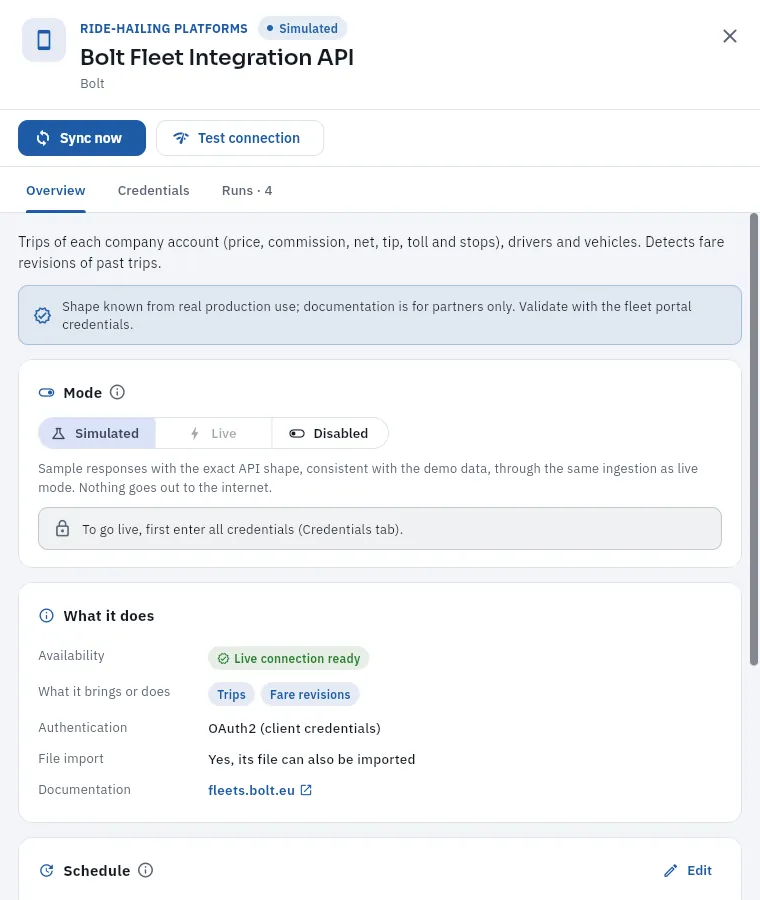The width and height of the screenshot is (760, 900).
Task: Select the Simulated mode option
Action: tap(97, 433)
